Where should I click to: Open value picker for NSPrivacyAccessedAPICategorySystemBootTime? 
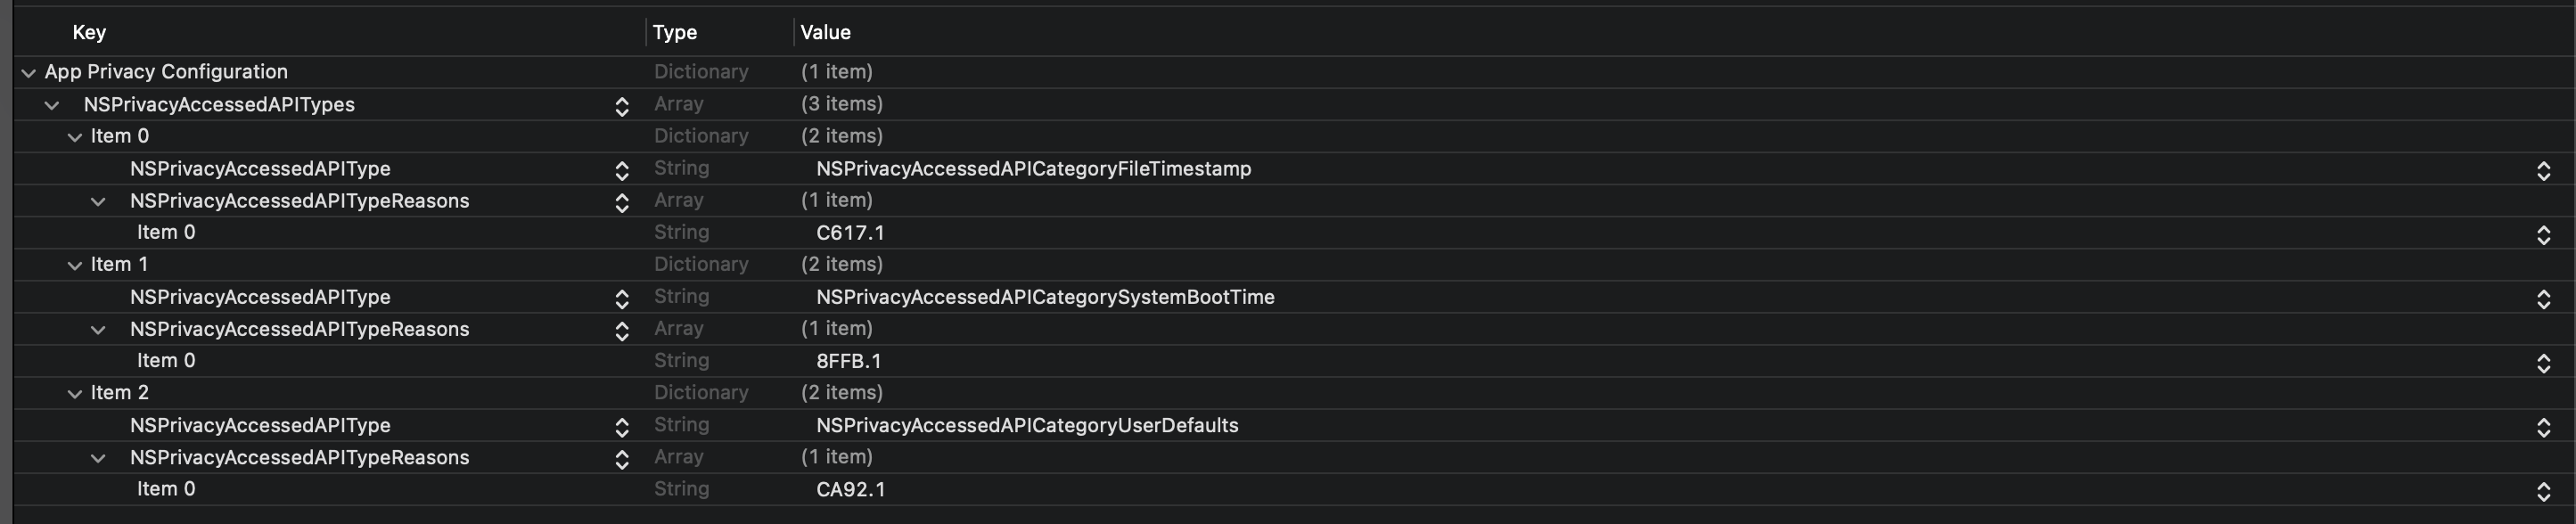click(x=2543, y=298)
